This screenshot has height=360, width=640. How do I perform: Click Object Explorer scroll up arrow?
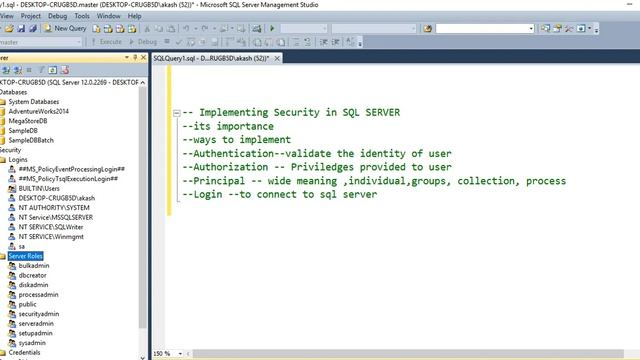[x=142, y=82]
